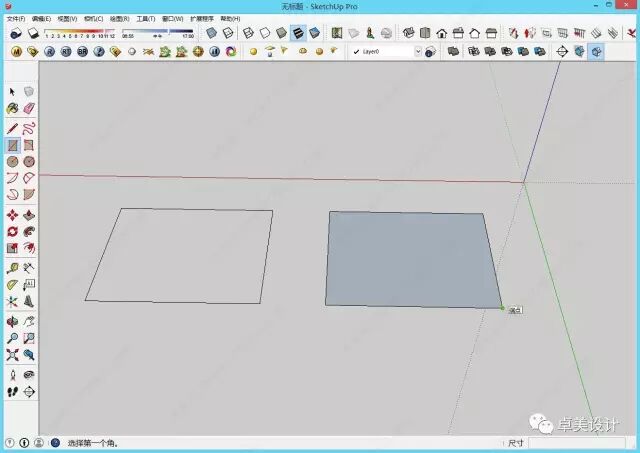The width and height of the screenshot is (640, 453).
Task: Adjust the shadow date month slider
Action: click(x=79, y=33)
